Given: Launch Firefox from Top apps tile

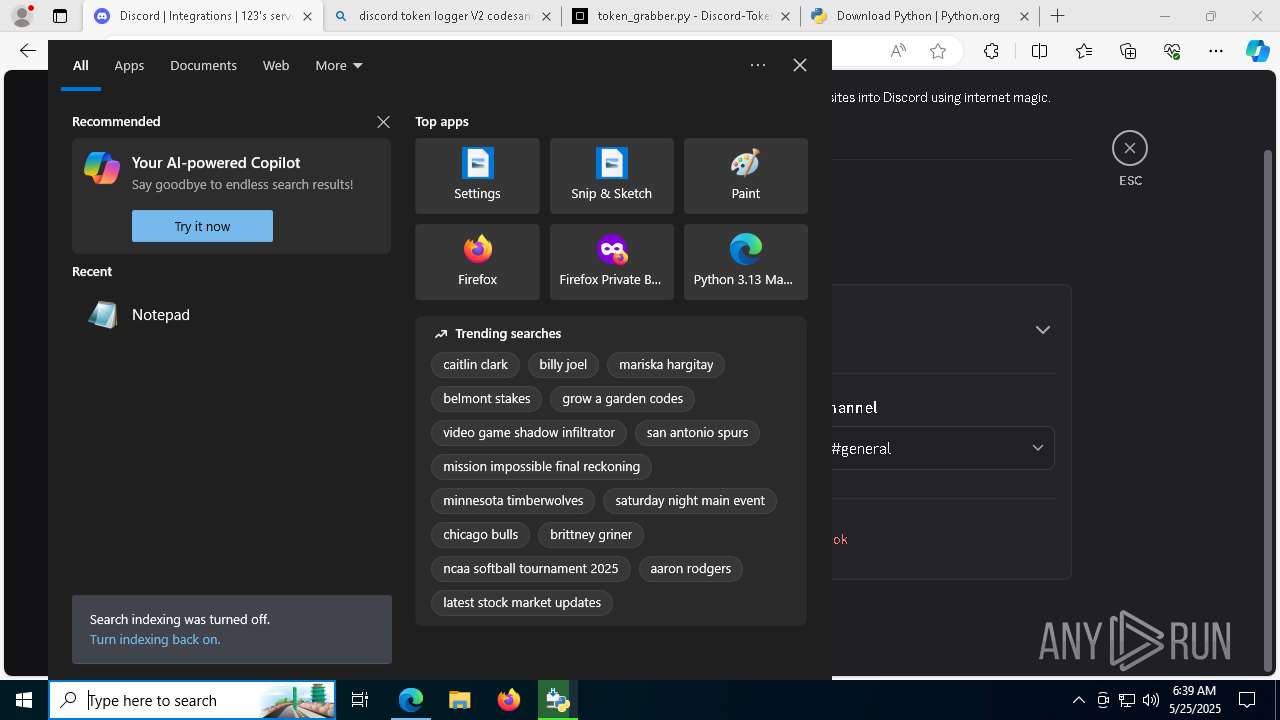Looking at the screenshot, I should (477, 262).
